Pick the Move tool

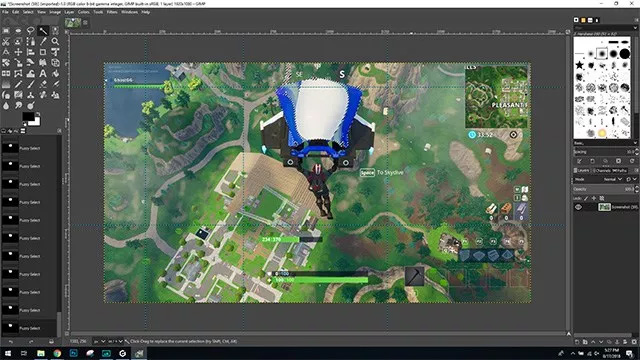(18, 52)
